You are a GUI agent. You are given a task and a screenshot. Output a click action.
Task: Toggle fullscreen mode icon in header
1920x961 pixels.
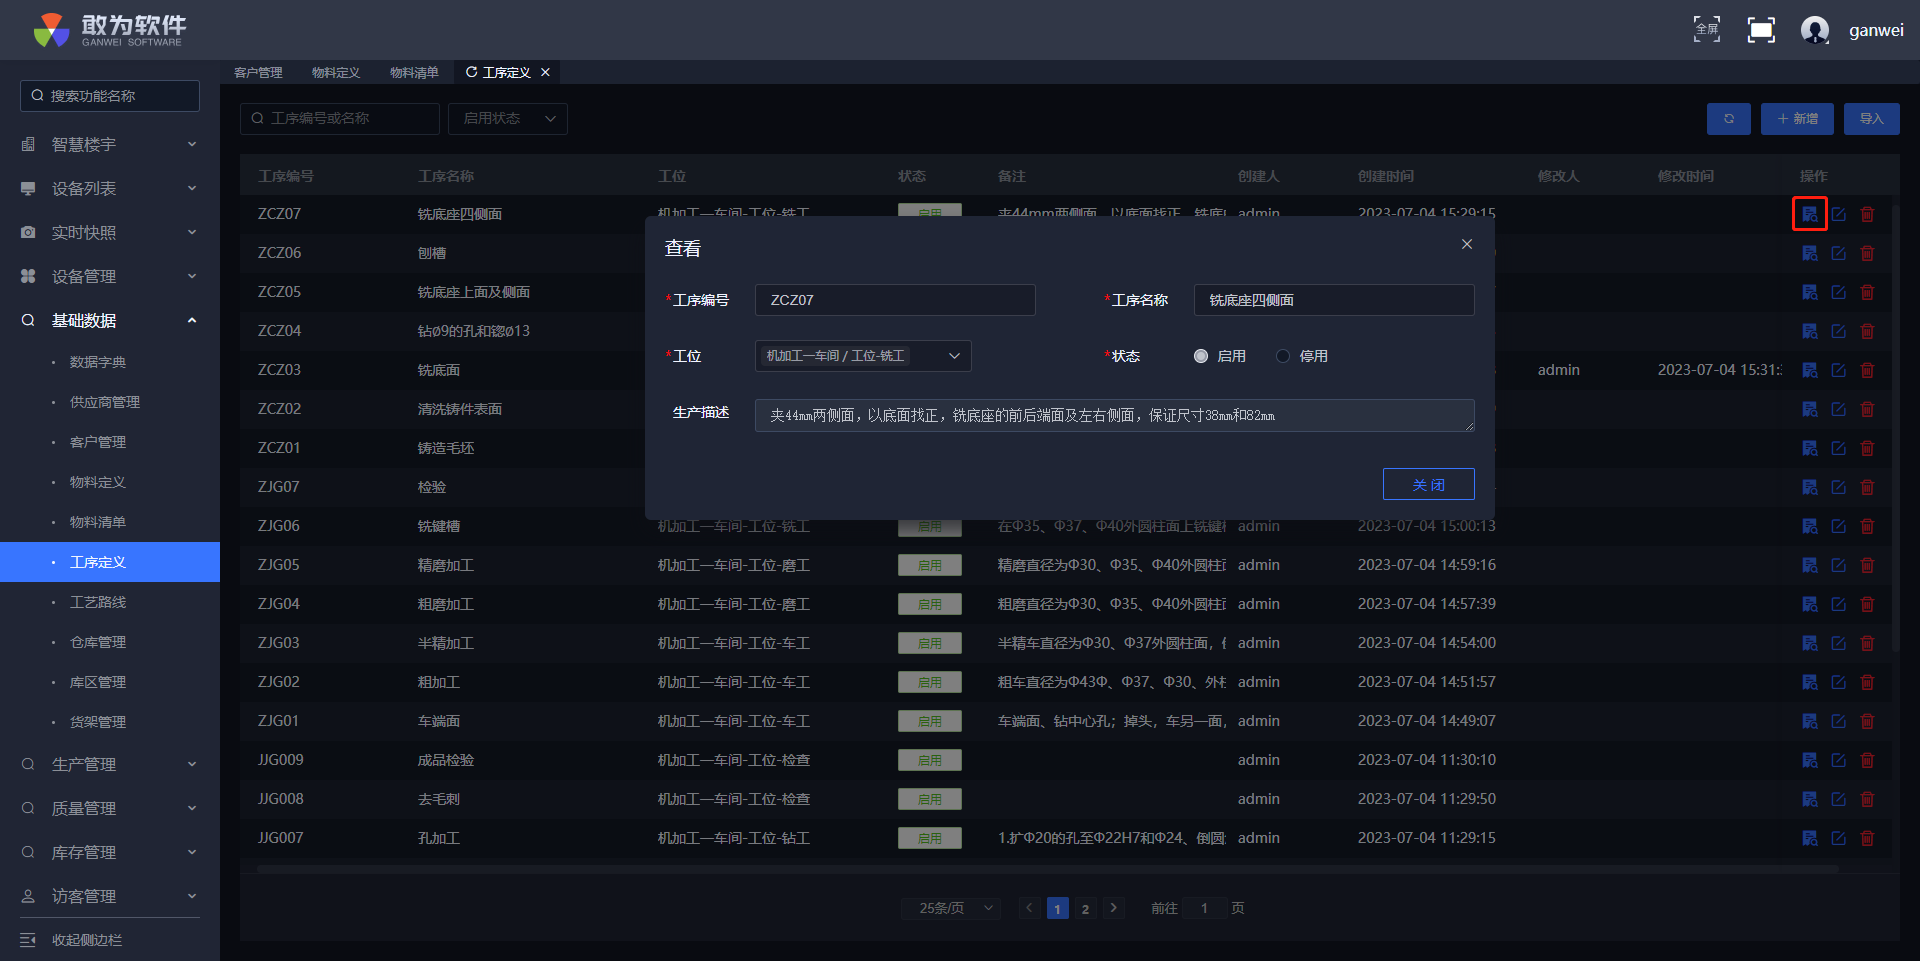1760,30
